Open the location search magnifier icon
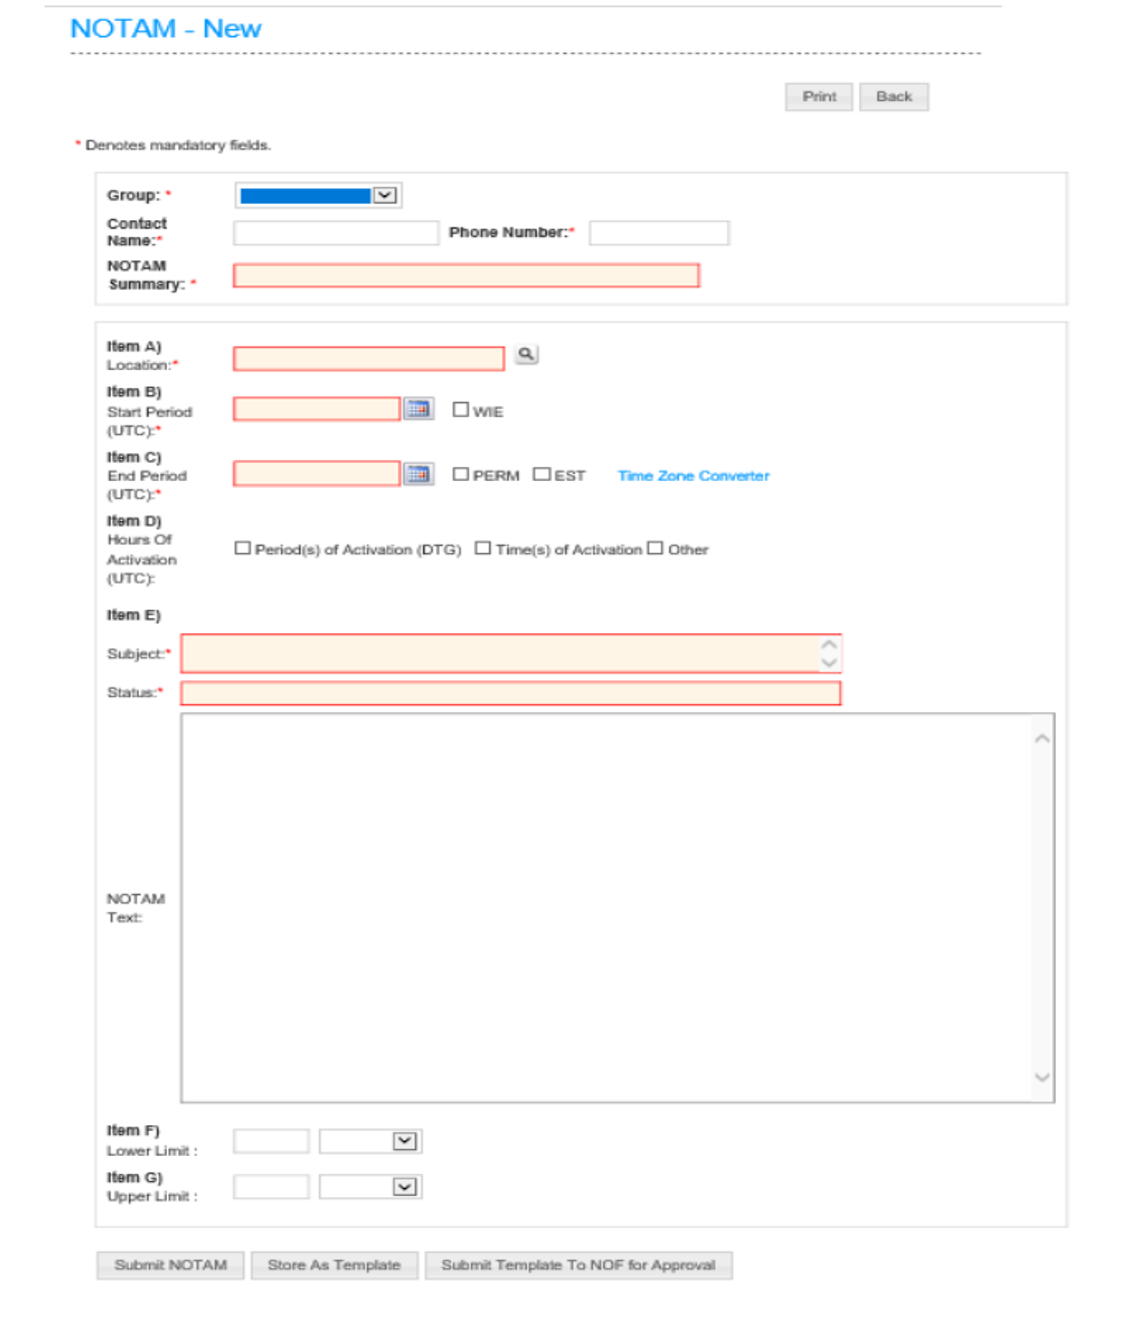This screenshot has height=1318, width=1140. tap(526, 354)
